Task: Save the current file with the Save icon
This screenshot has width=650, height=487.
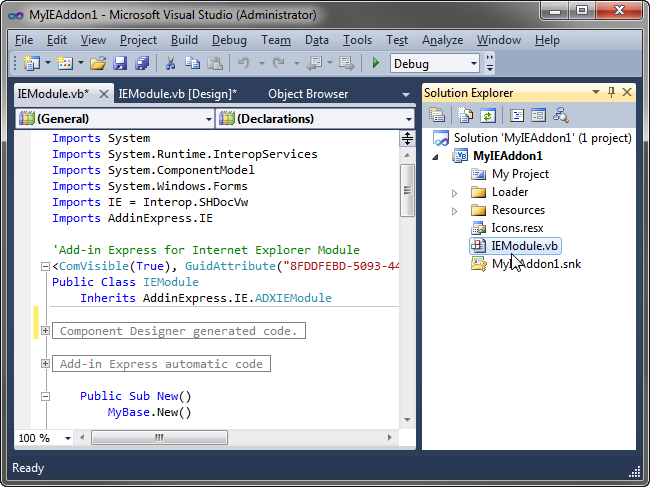Action: 120,63
